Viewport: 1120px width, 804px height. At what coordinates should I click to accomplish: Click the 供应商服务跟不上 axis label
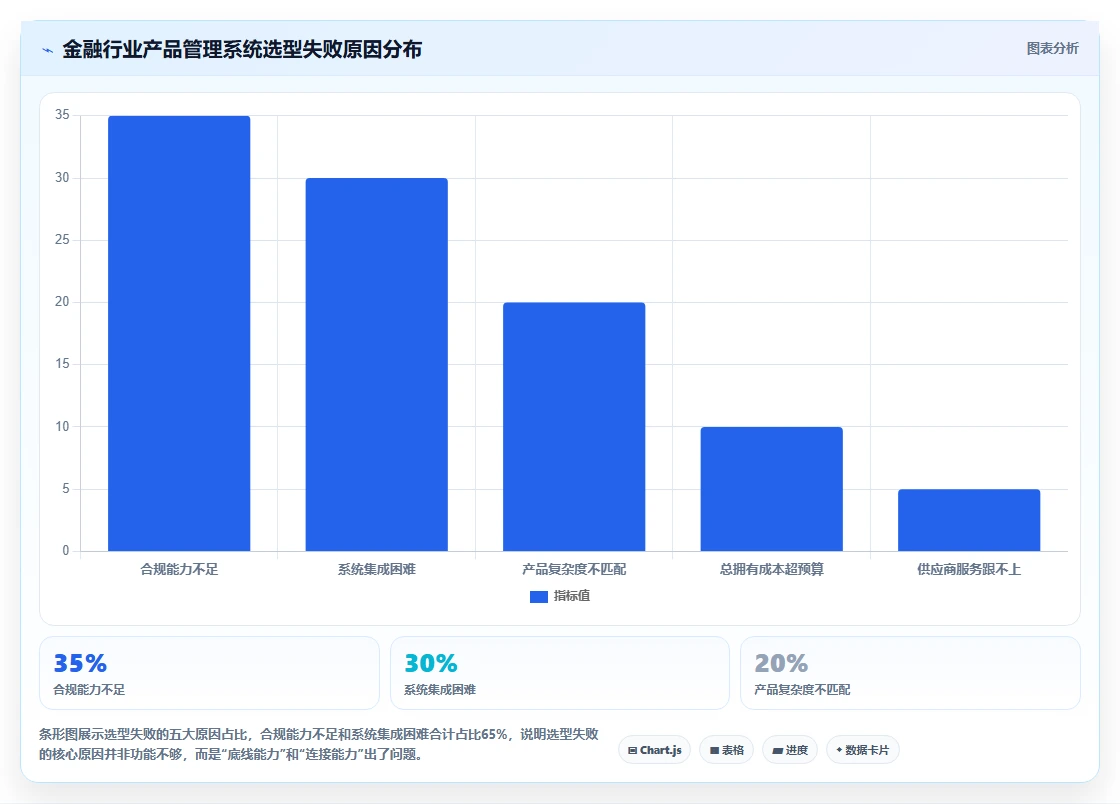pos(969,569)
